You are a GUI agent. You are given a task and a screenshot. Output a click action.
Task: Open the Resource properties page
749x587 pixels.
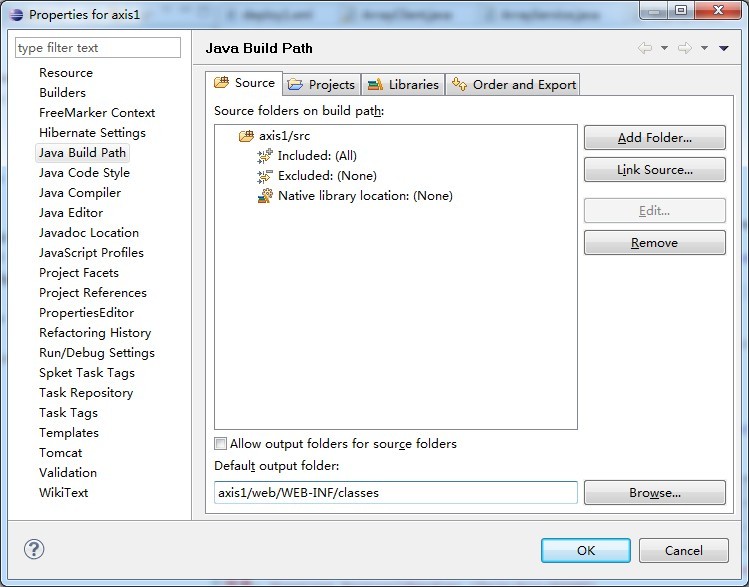[66, 73]
